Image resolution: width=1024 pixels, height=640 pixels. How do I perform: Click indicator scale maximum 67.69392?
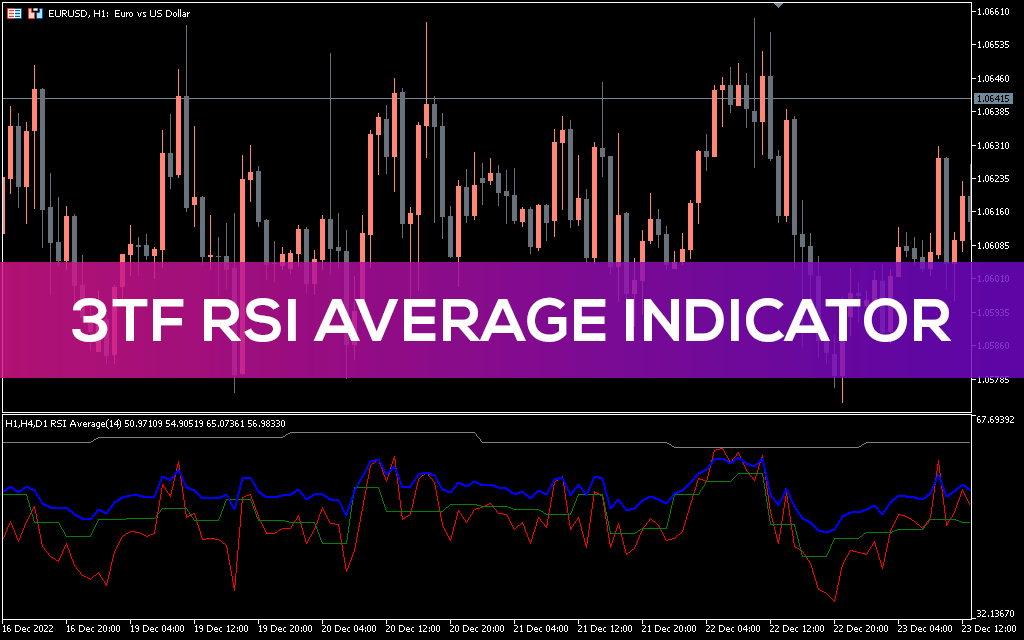click(997, 421)
